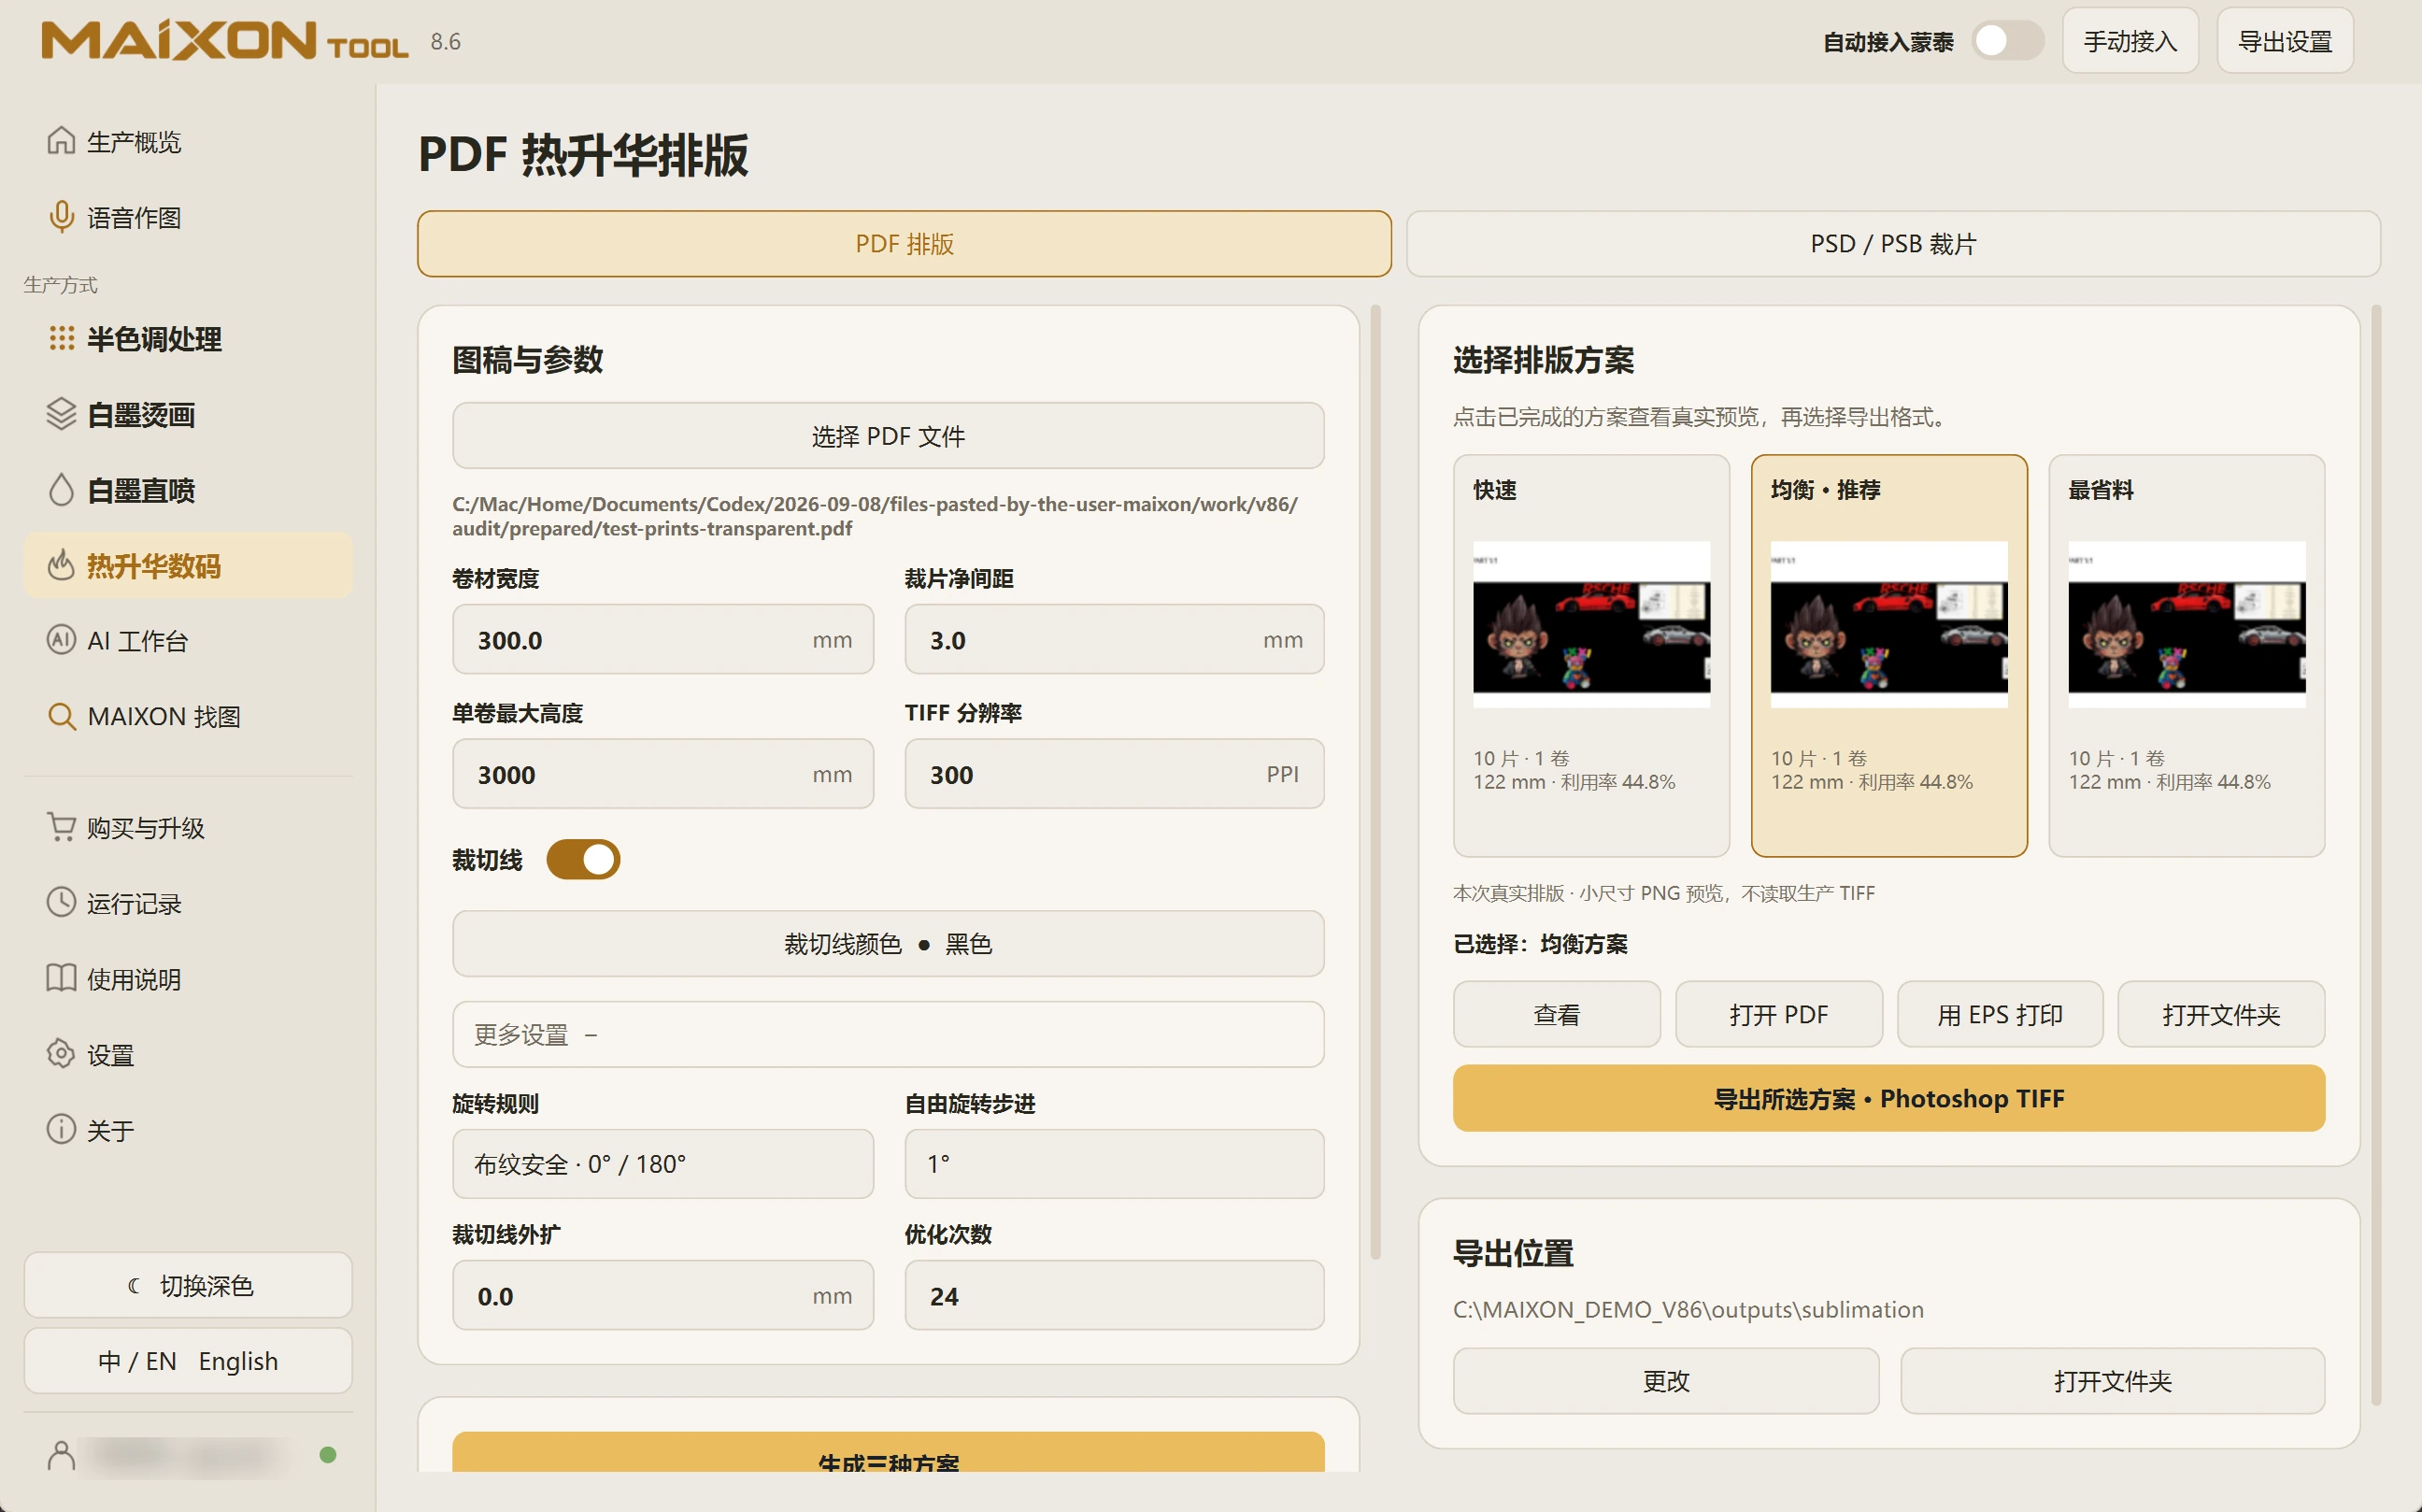Click the user avatar icon in the sidebar footer

61,1455
